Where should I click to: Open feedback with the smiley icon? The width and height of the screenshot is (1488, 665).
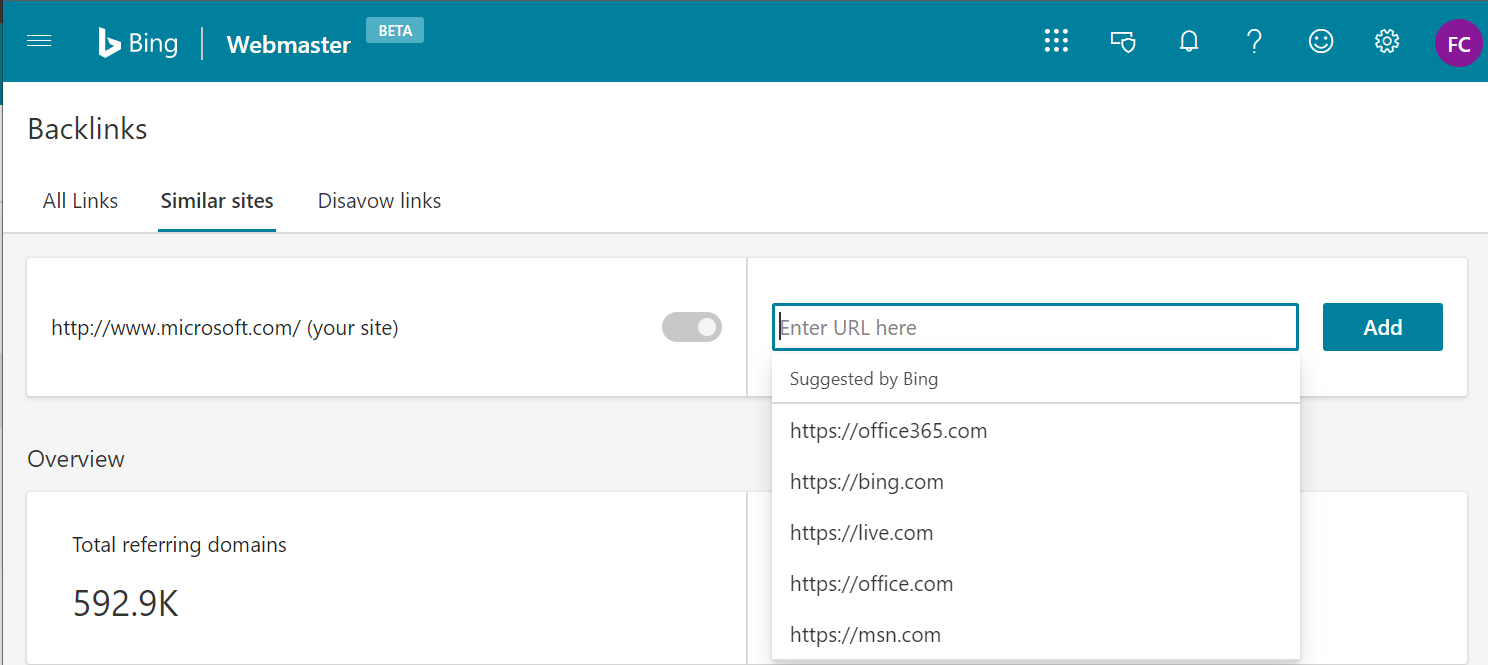pyautogui.click(x=1320, y=41)
